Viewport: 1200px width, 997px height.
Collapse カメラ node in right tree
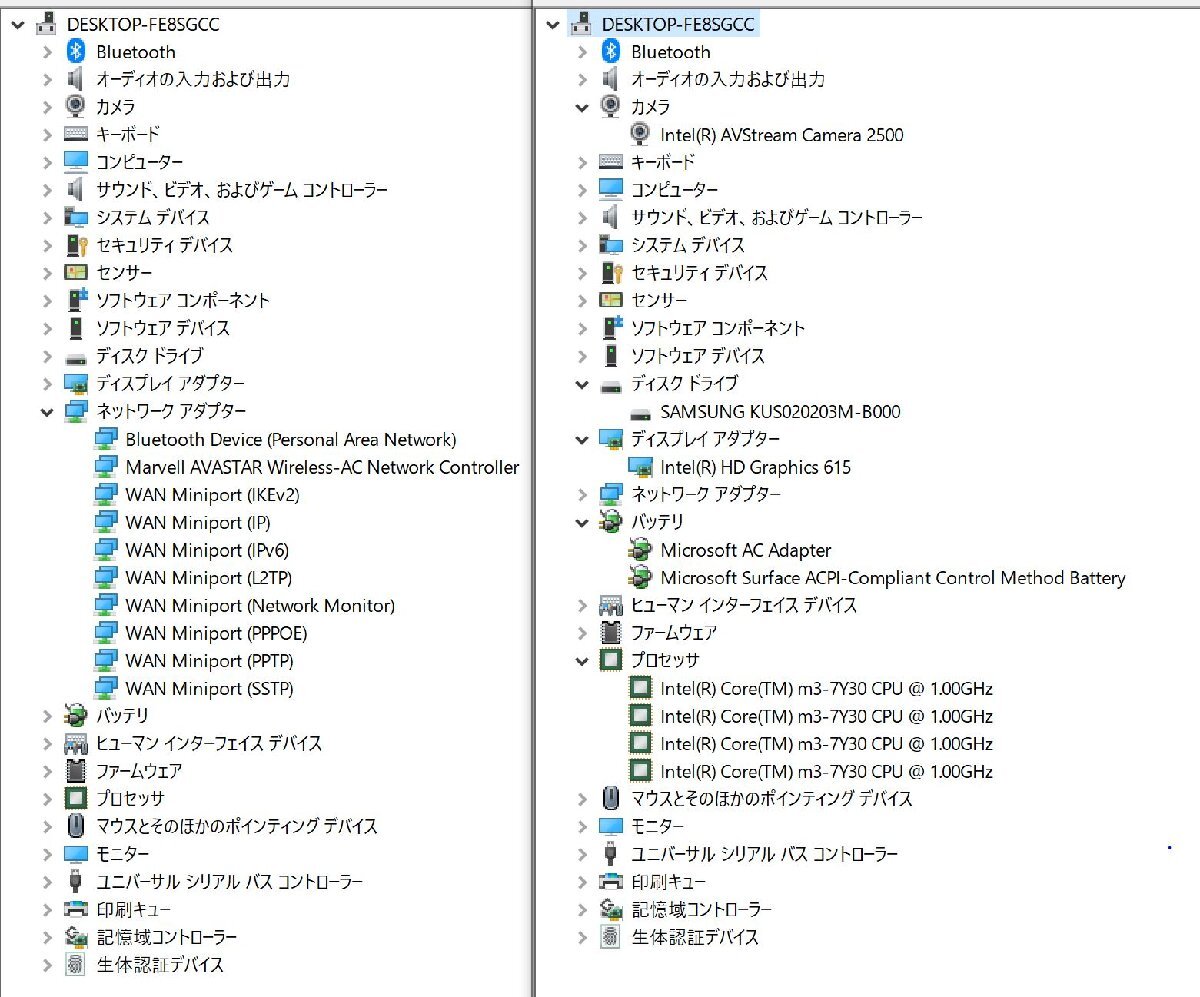(x=582, y=107)
